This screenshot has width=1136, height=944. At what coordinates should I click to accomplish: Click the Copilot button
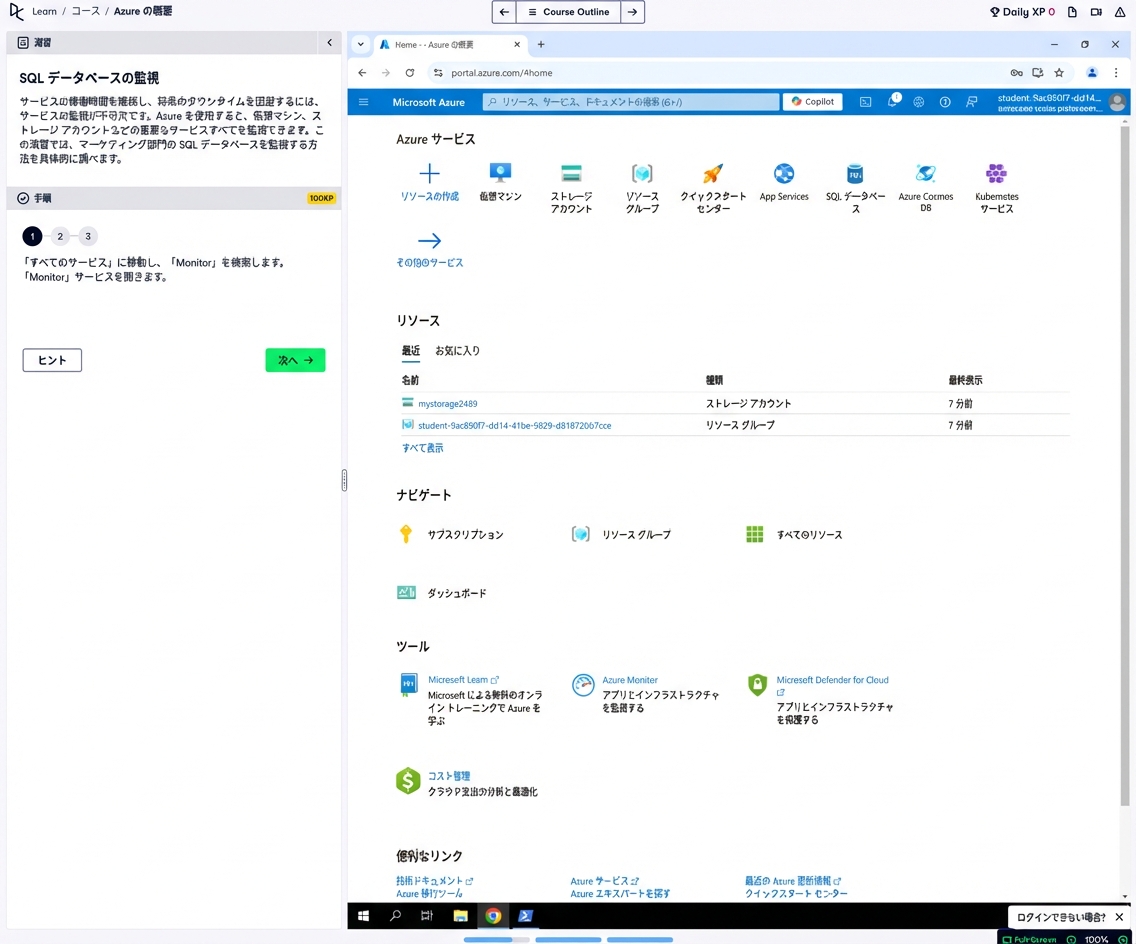(812, 102)
